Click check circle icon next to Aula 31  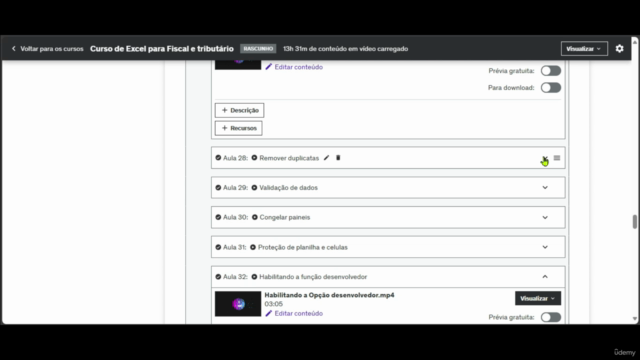(218, 247)
